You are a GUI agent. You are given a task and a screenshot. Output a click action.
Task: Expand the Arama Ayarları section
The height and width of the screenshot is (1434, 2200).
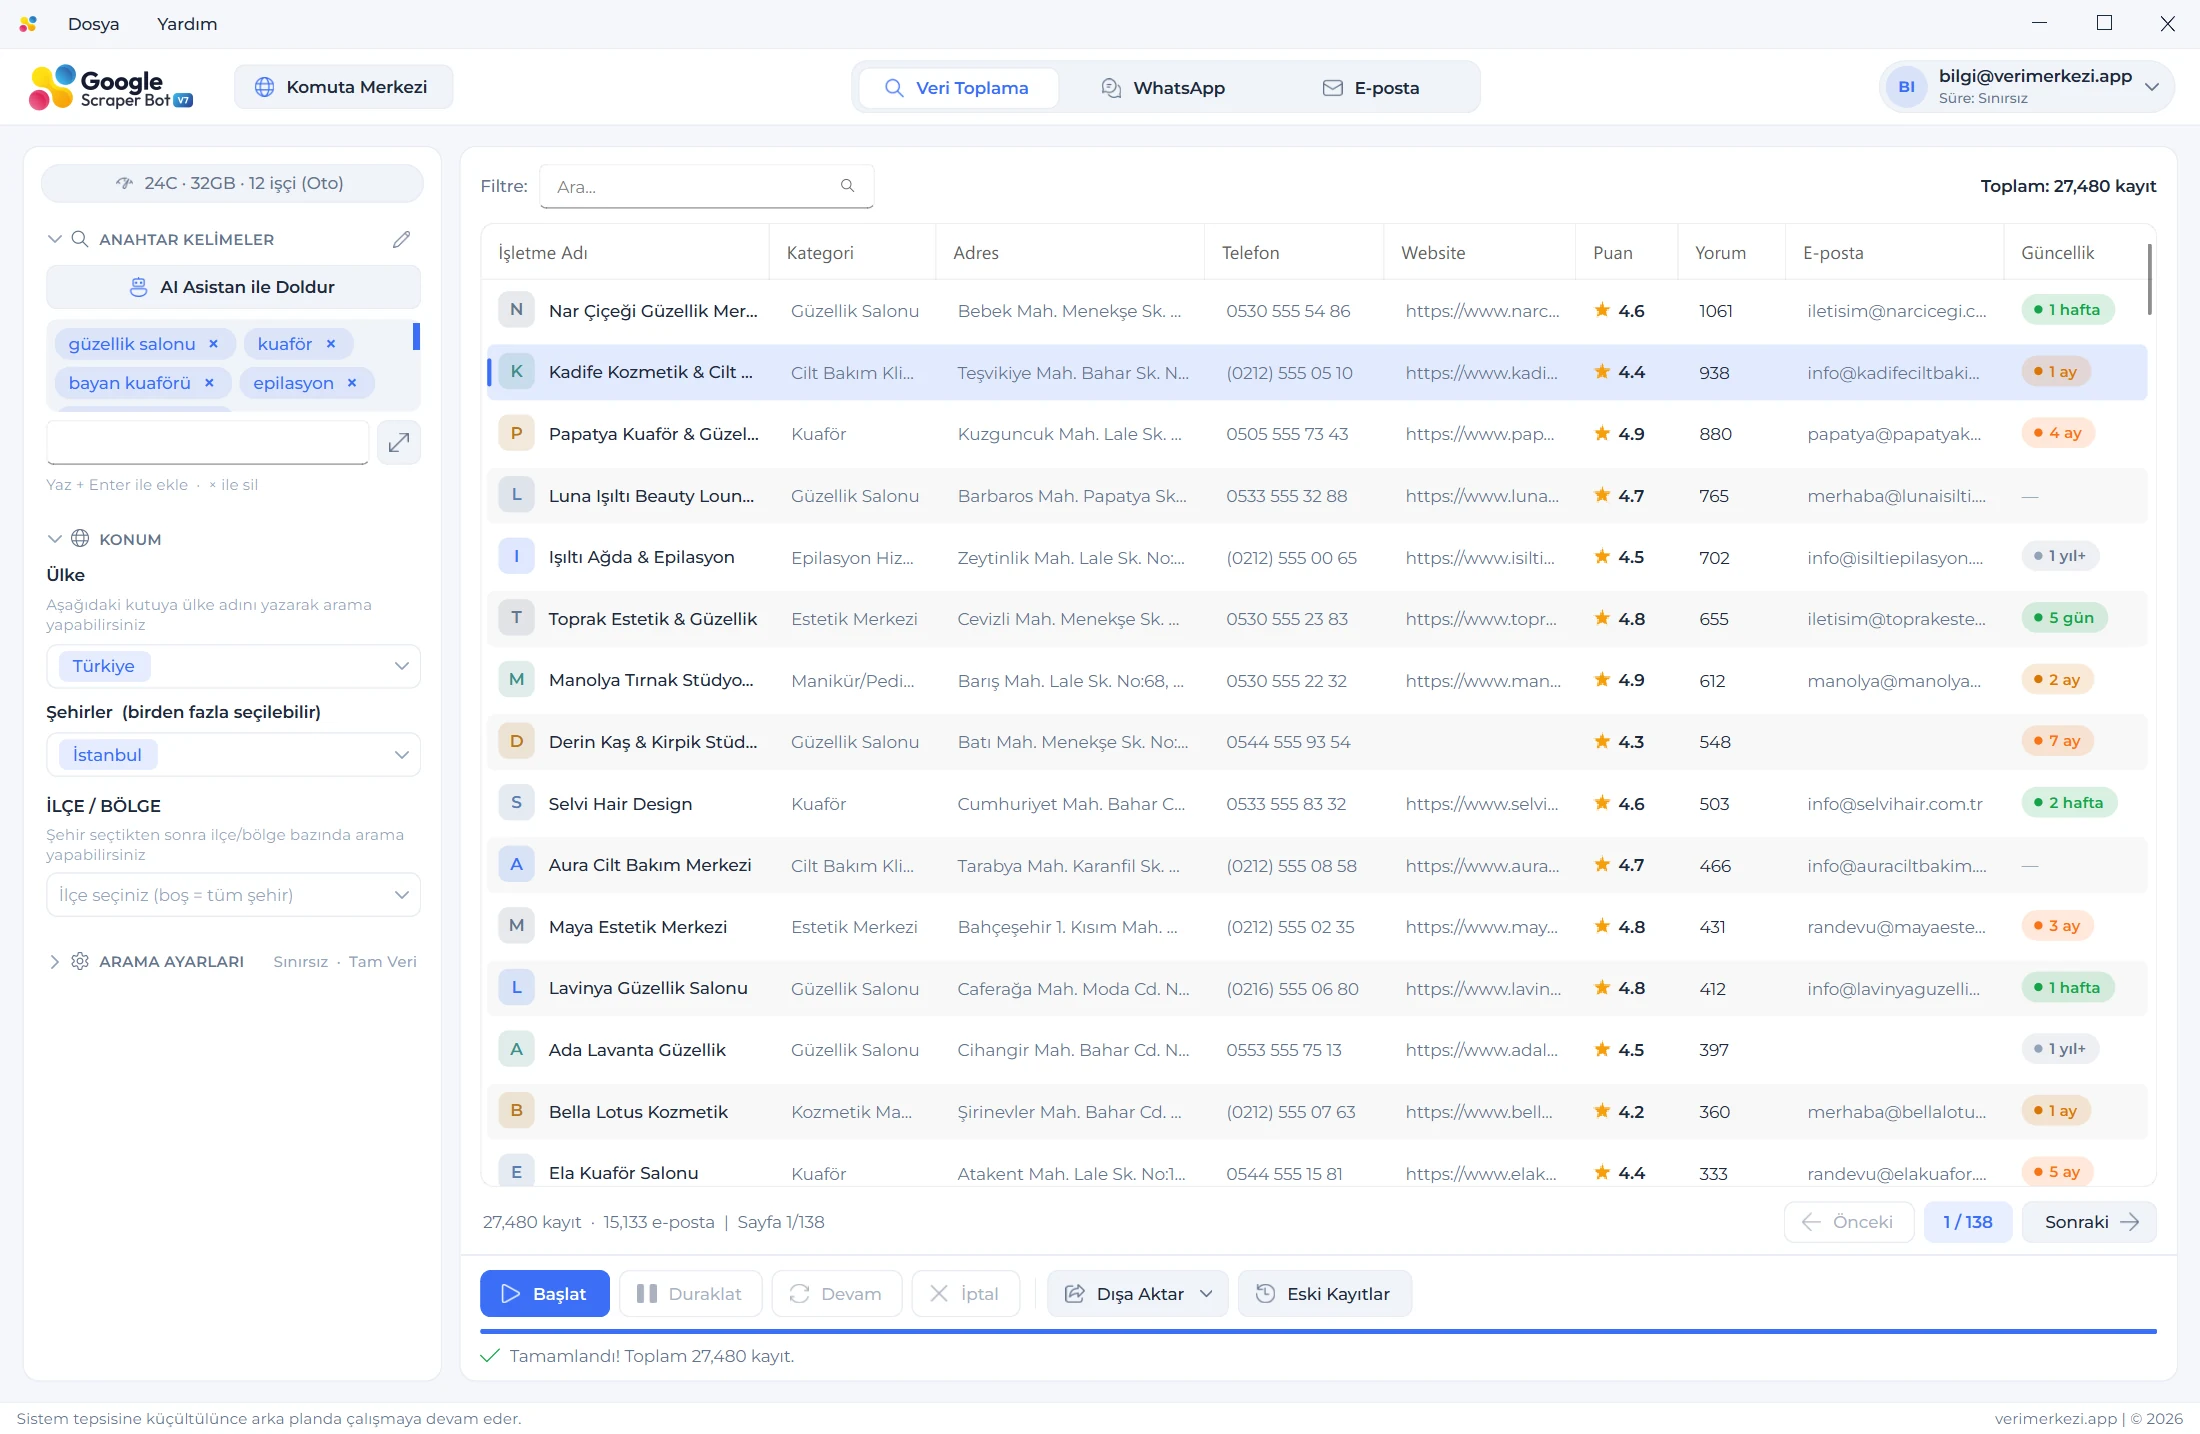coord(54,962)
